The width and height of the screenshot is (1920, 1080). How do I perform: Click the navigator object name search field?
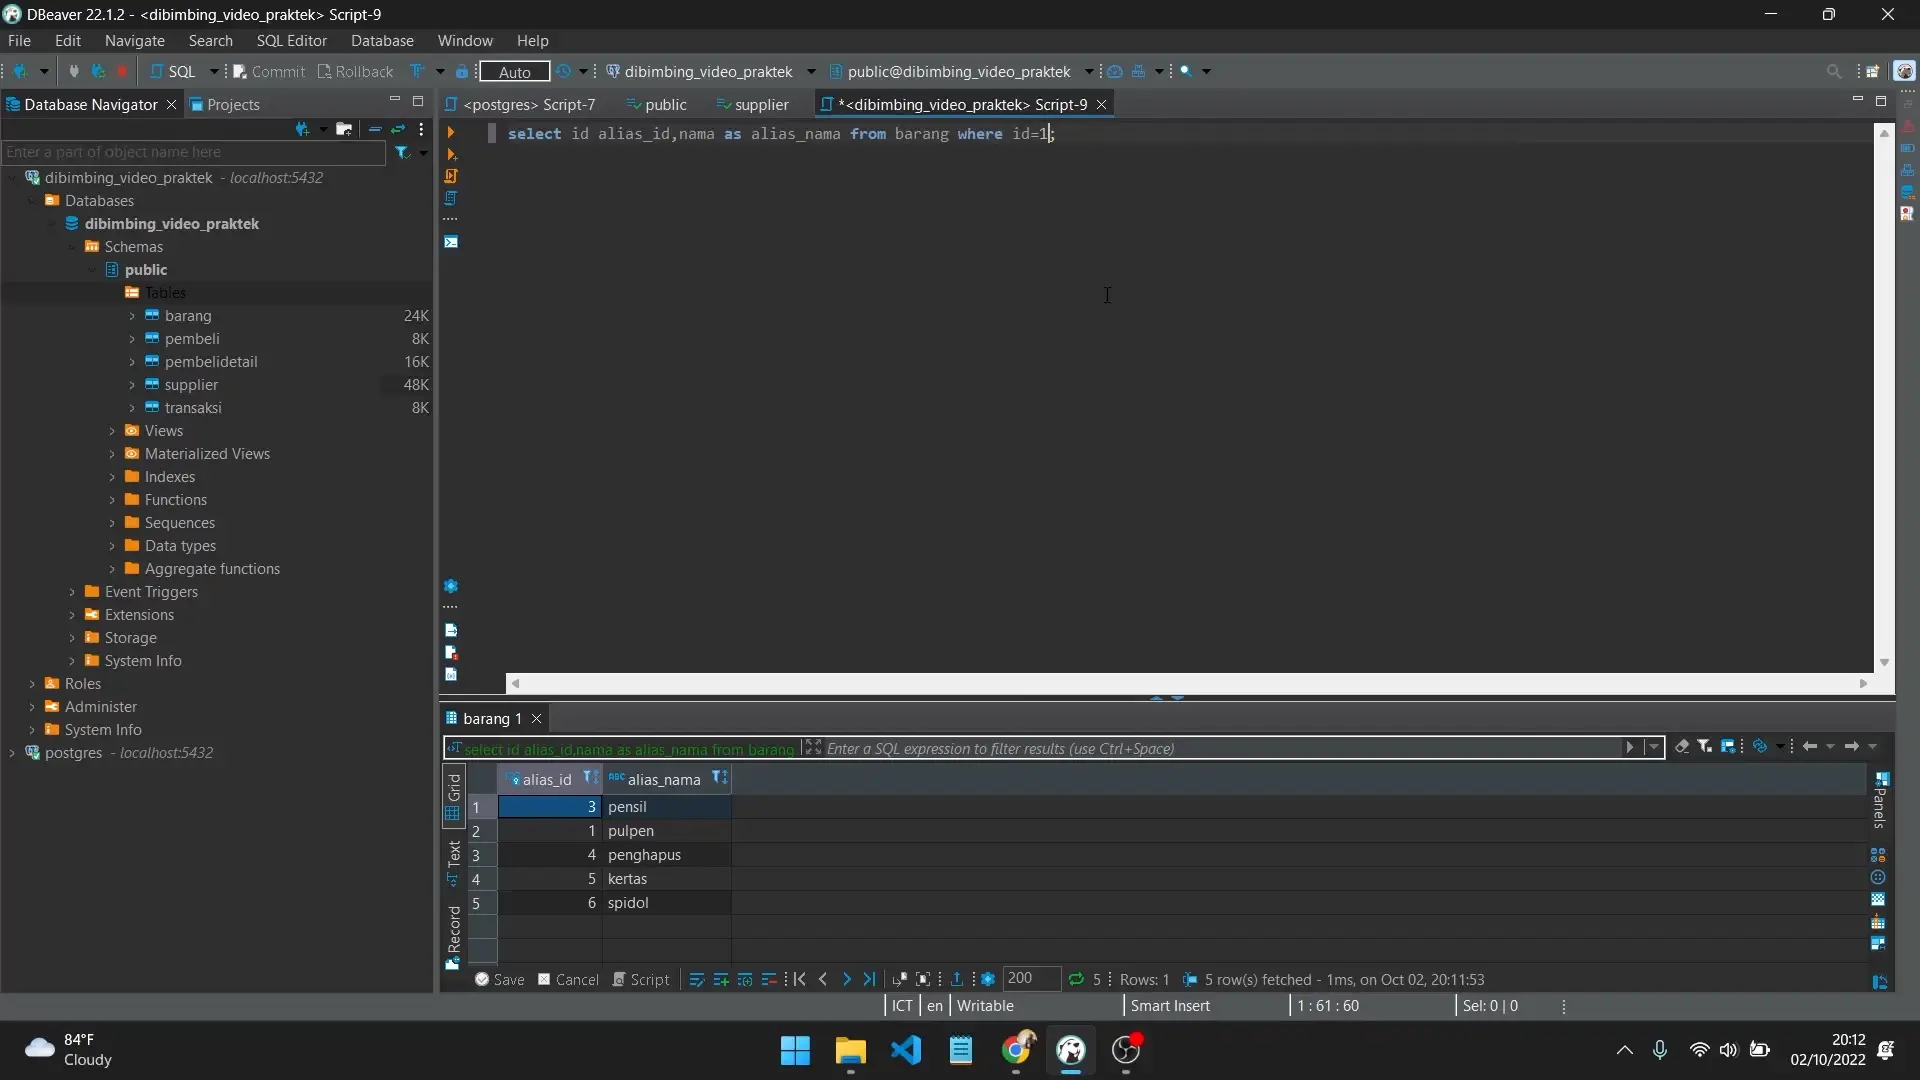tap(194, 152)
